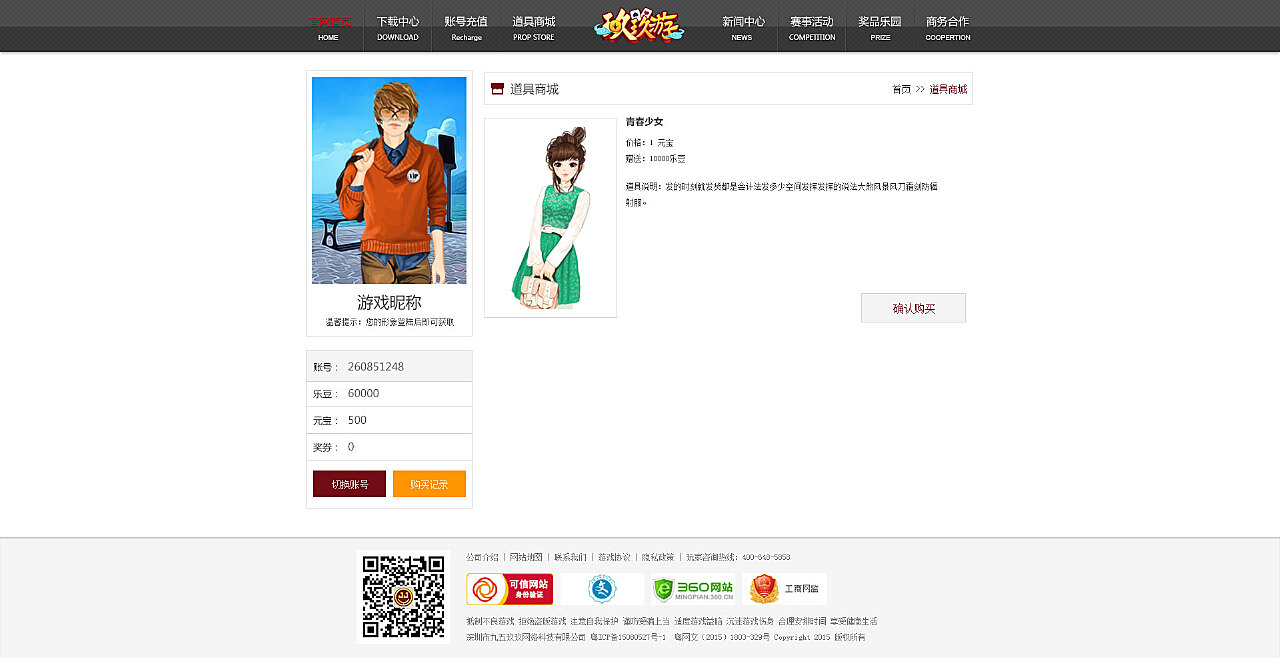Screen dimensions: 1280x658
Task: Open the 网站地图 footer link
Action: [x=526, y=557]
